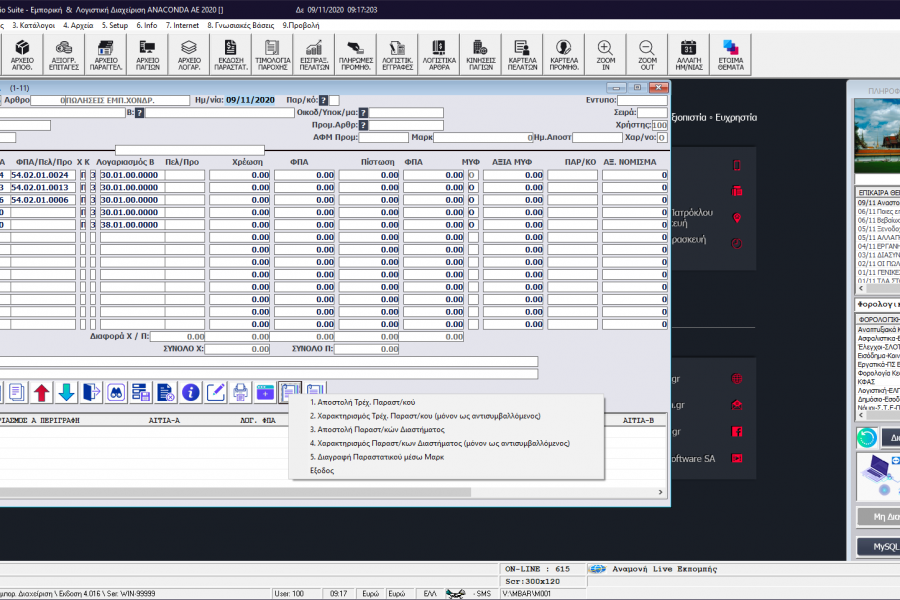Click the green circular refresh icon
This screenshot has height=600, width=900.
867,438
